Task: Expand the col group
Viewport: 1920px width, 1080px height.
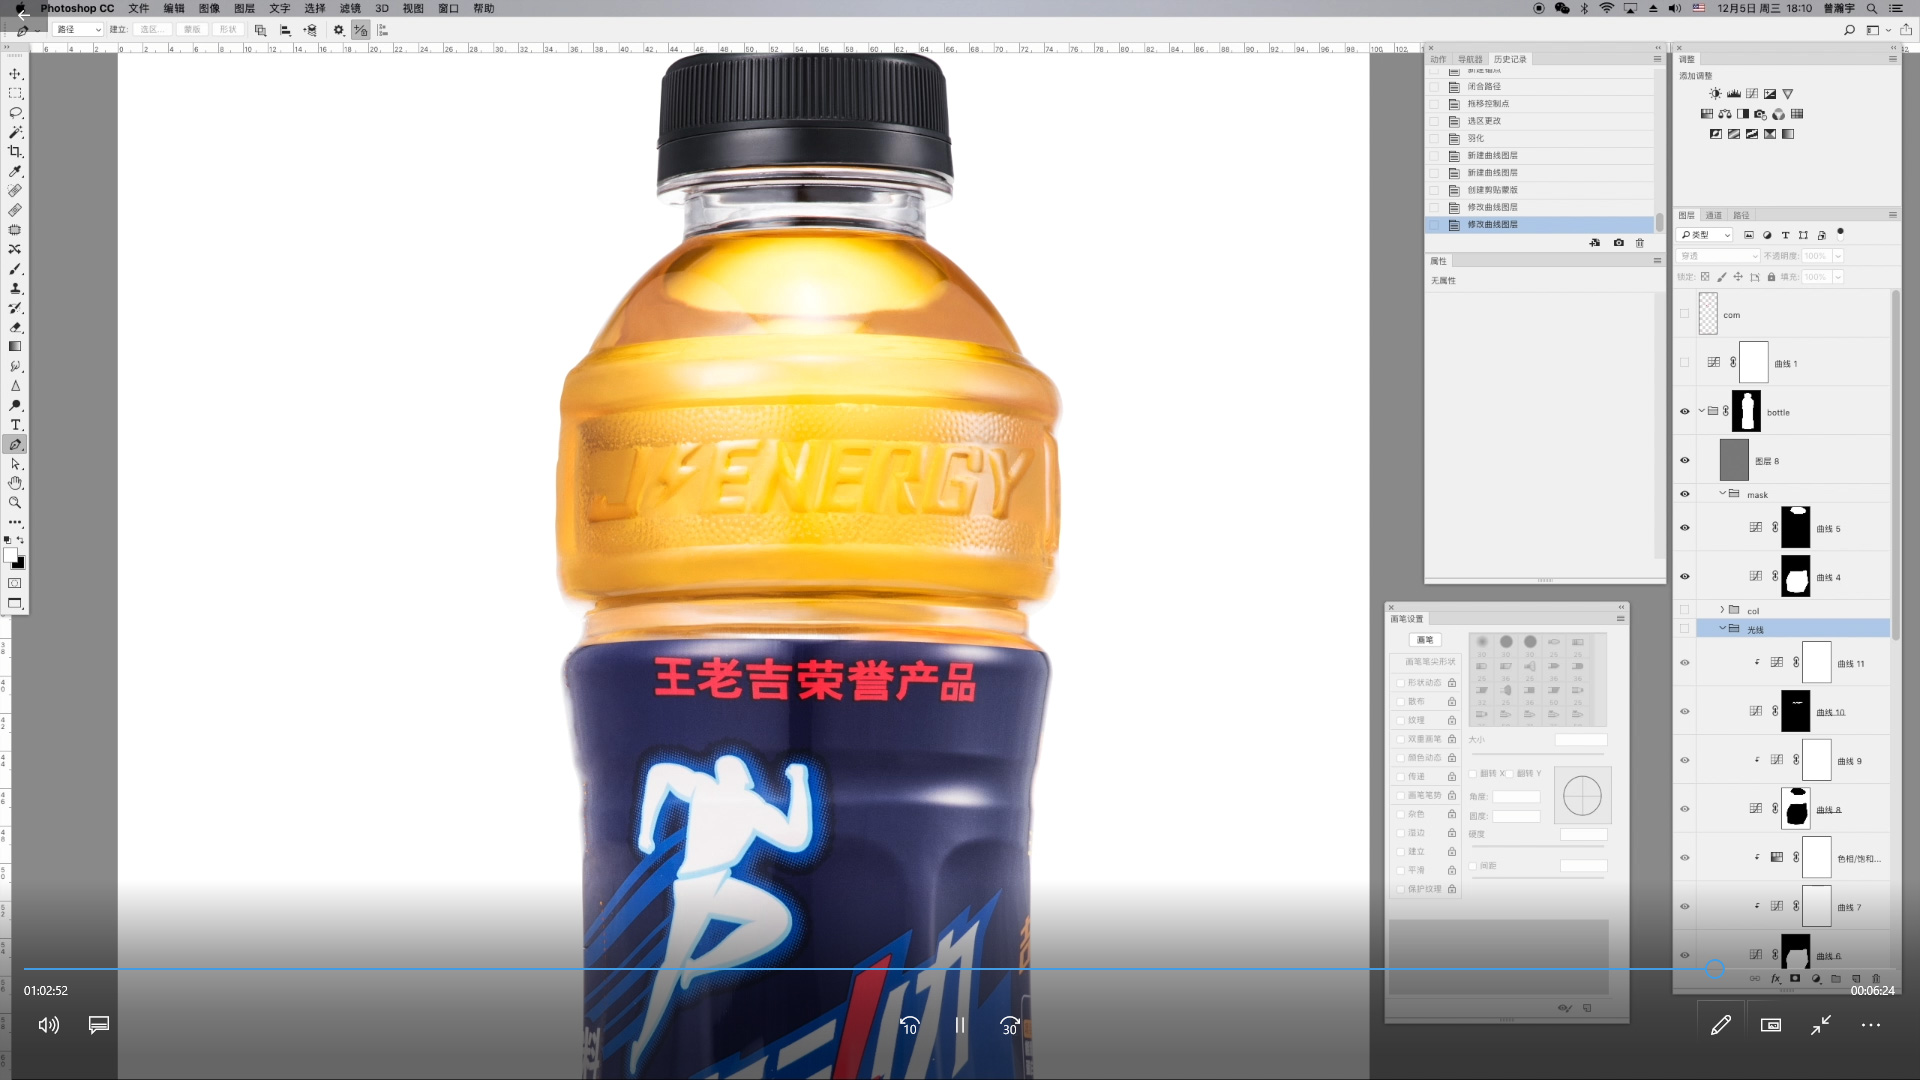Action: point(1723,609)
